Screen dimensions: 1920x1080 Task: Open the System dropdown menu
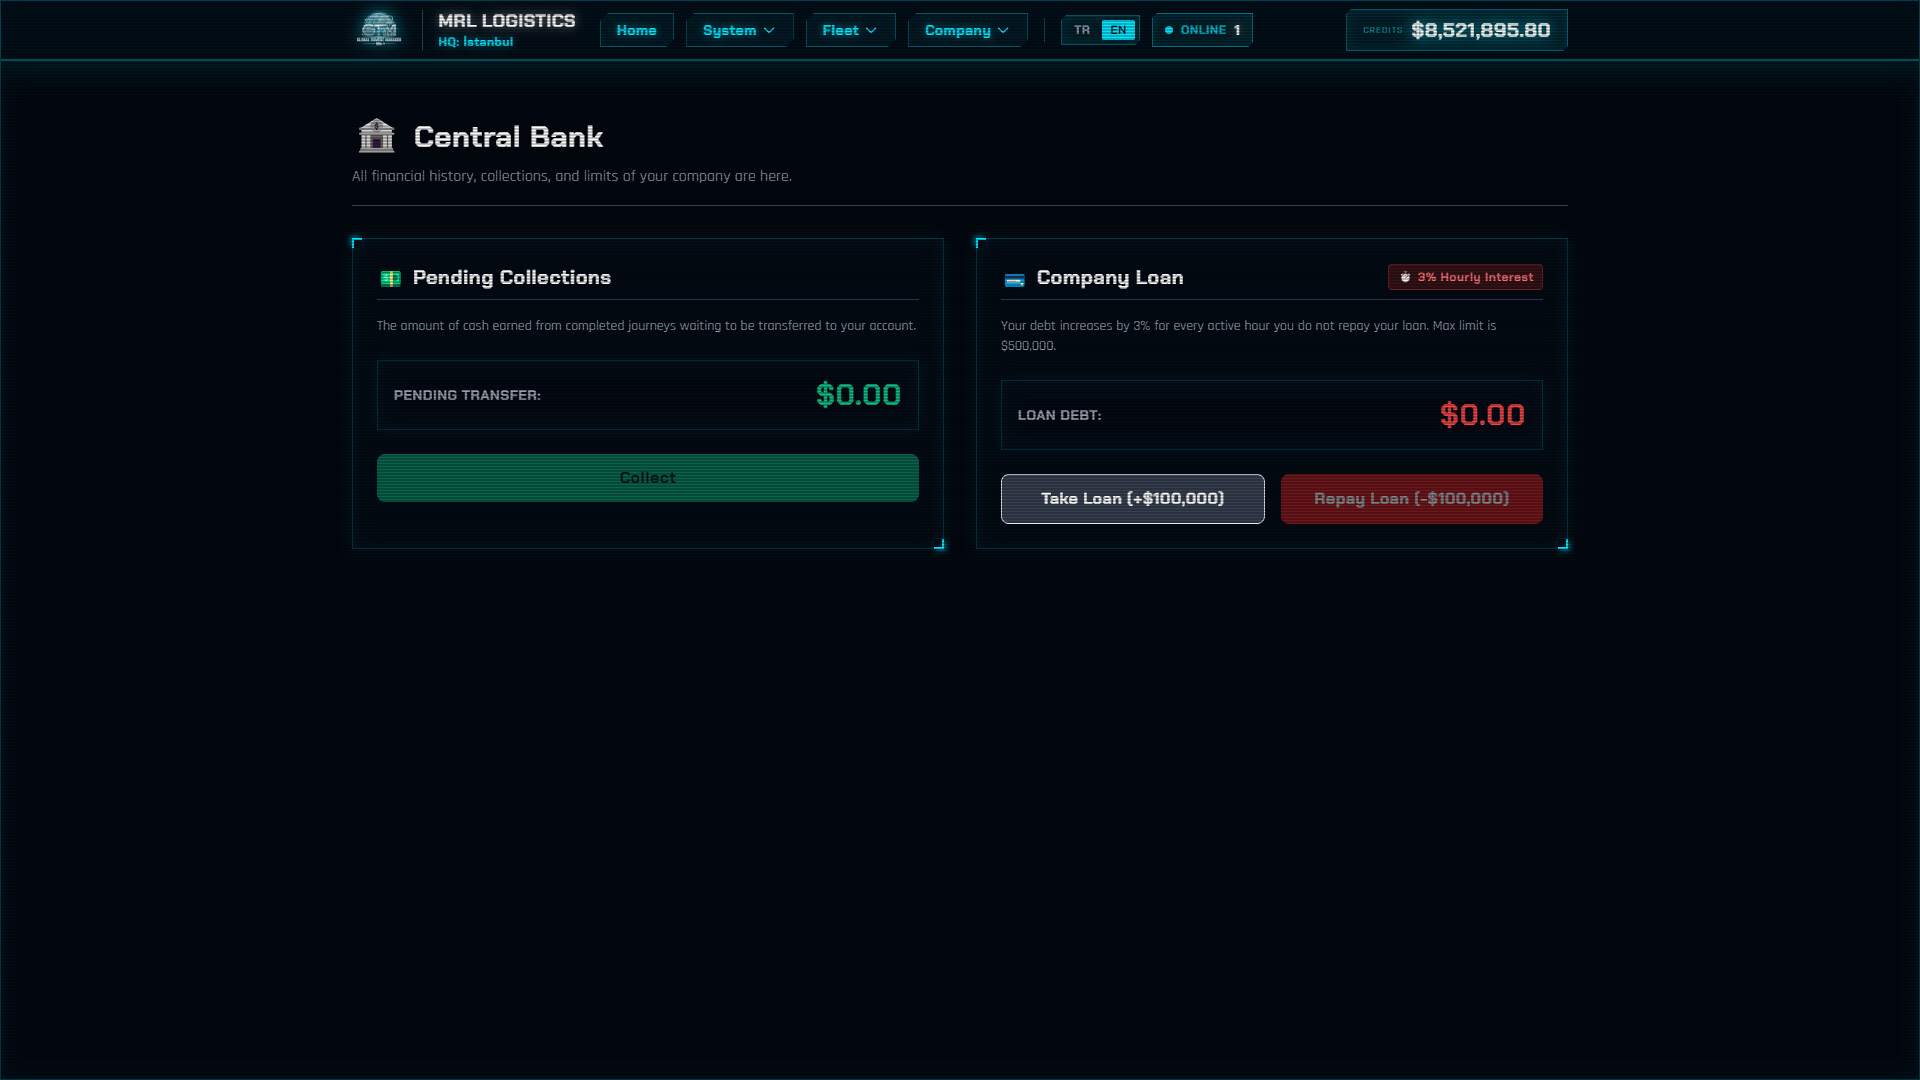(738, 30)
